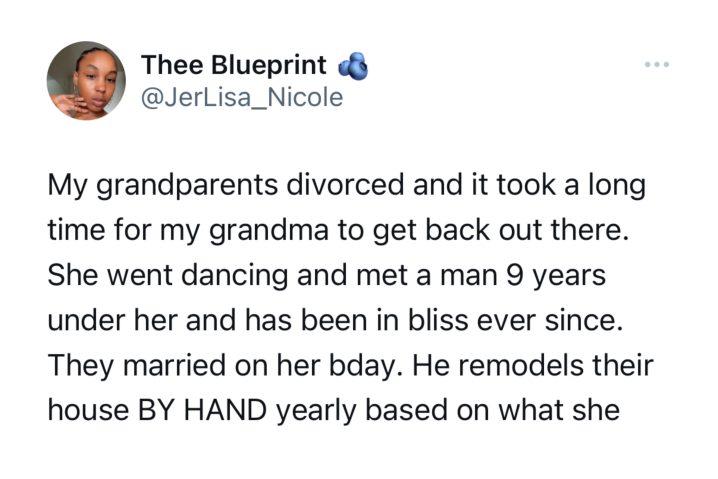Click the word dancing in the tweet

(235, 276)
